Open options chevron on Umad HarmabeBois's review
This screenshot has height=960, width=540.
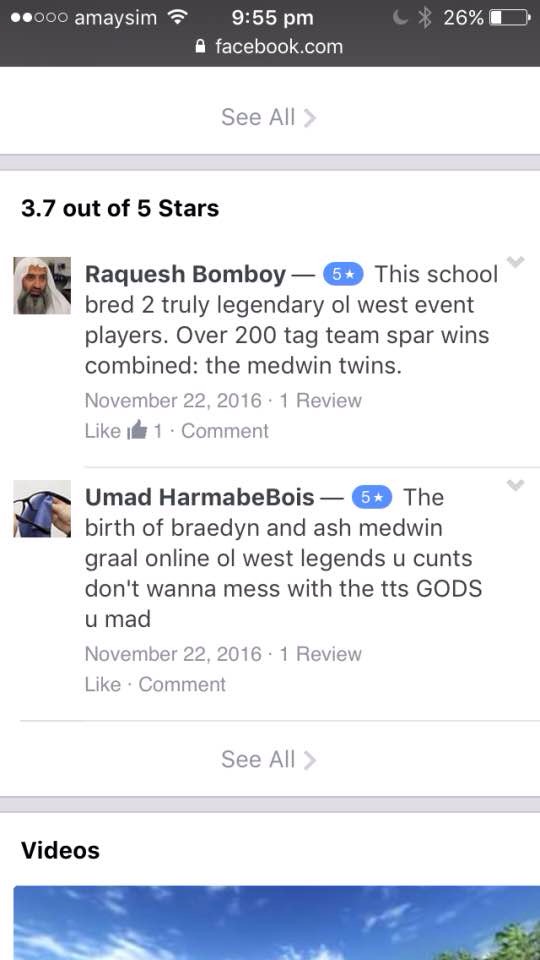(516, 486)
